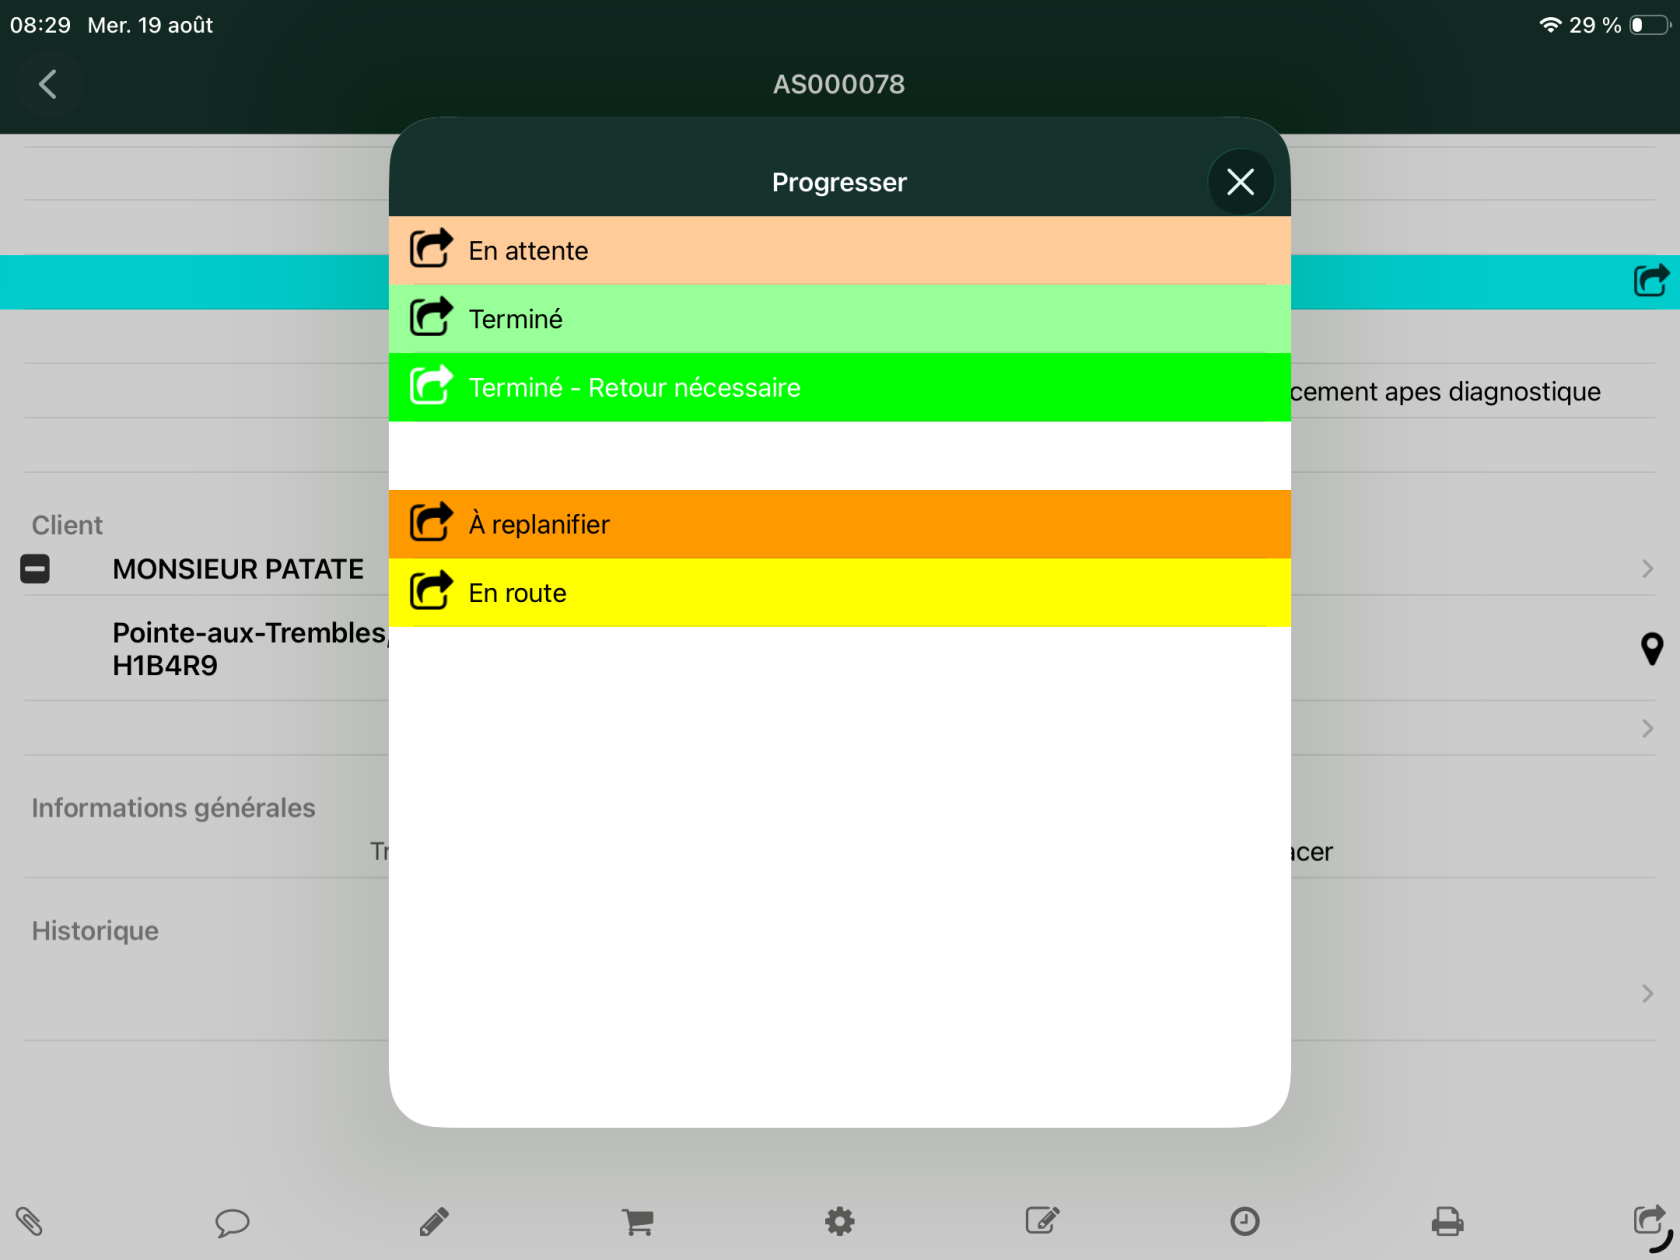Pick Terminé - Retour nécessaire
Screen dimensions: 1680x1260
pos(840,387)
